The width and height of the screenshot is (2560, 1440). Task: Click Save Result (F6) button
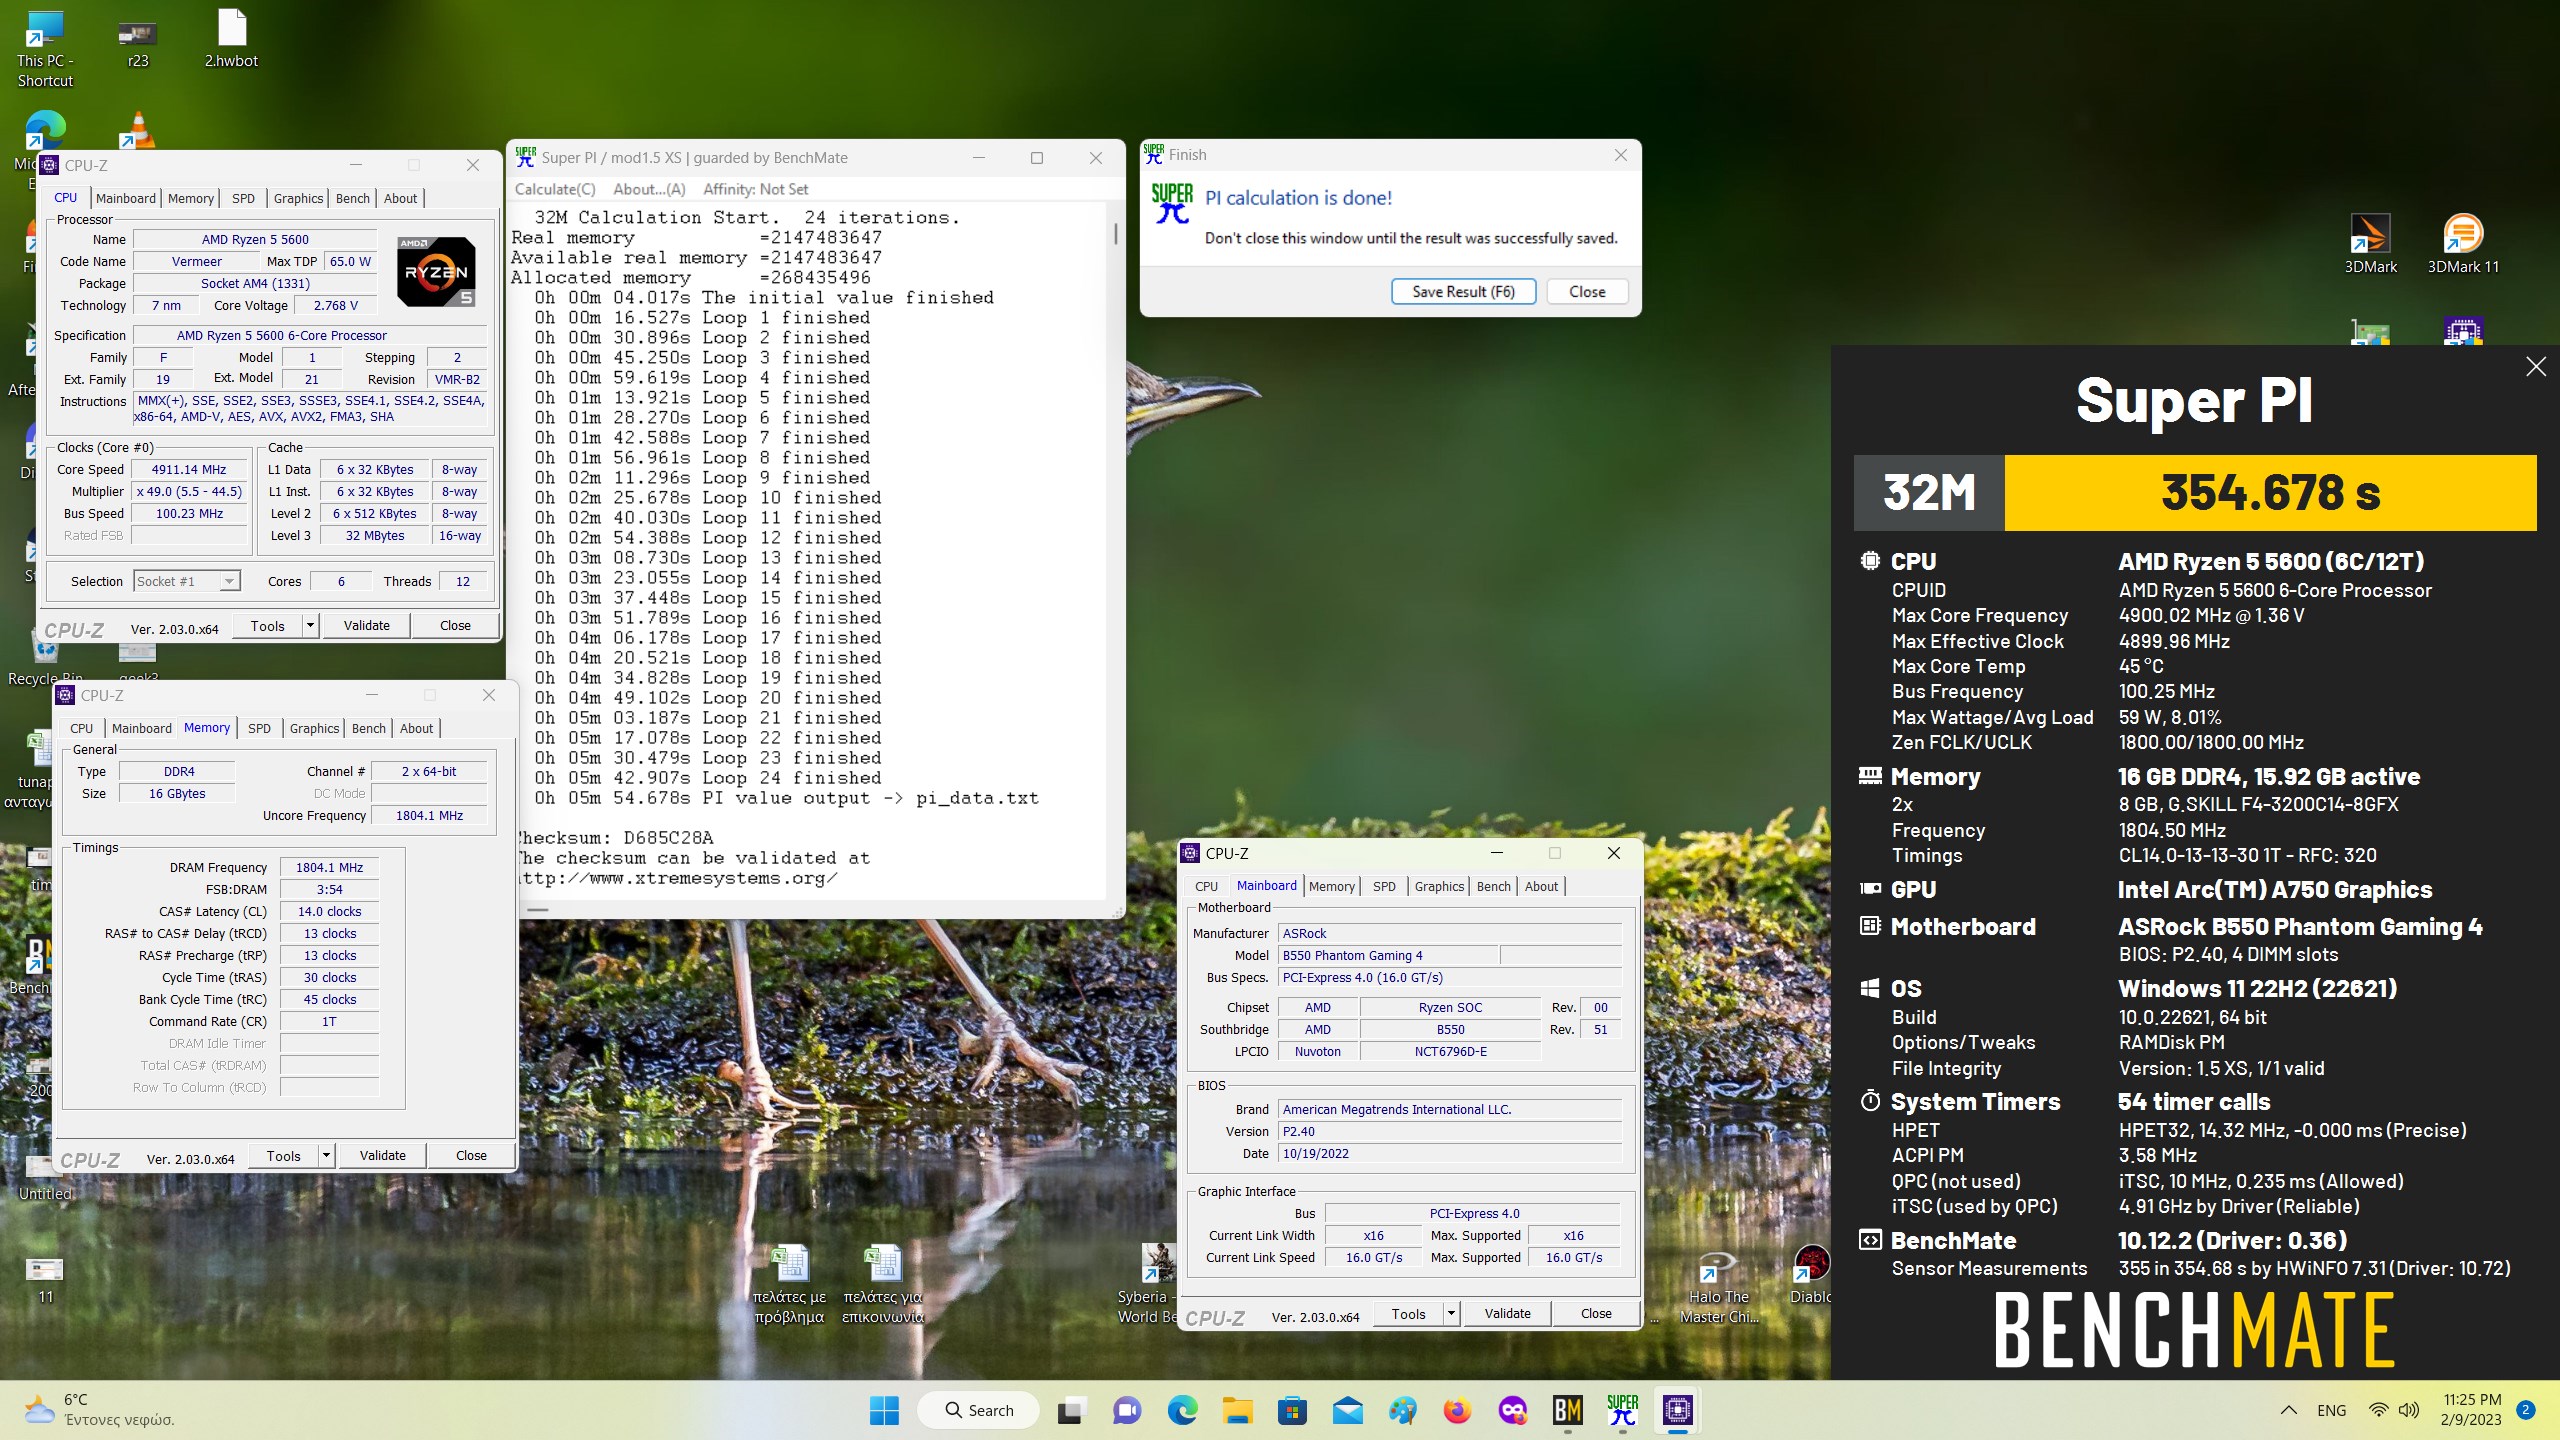tap(1463, 292)
